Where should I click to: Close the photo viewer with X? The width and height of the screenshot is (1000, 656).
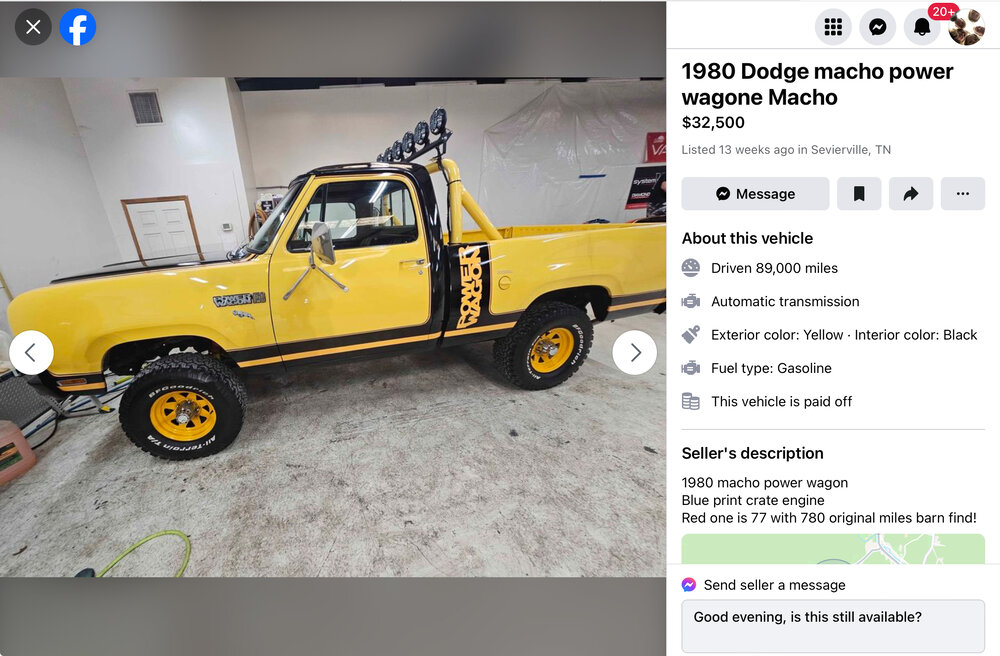pos(33,27)
